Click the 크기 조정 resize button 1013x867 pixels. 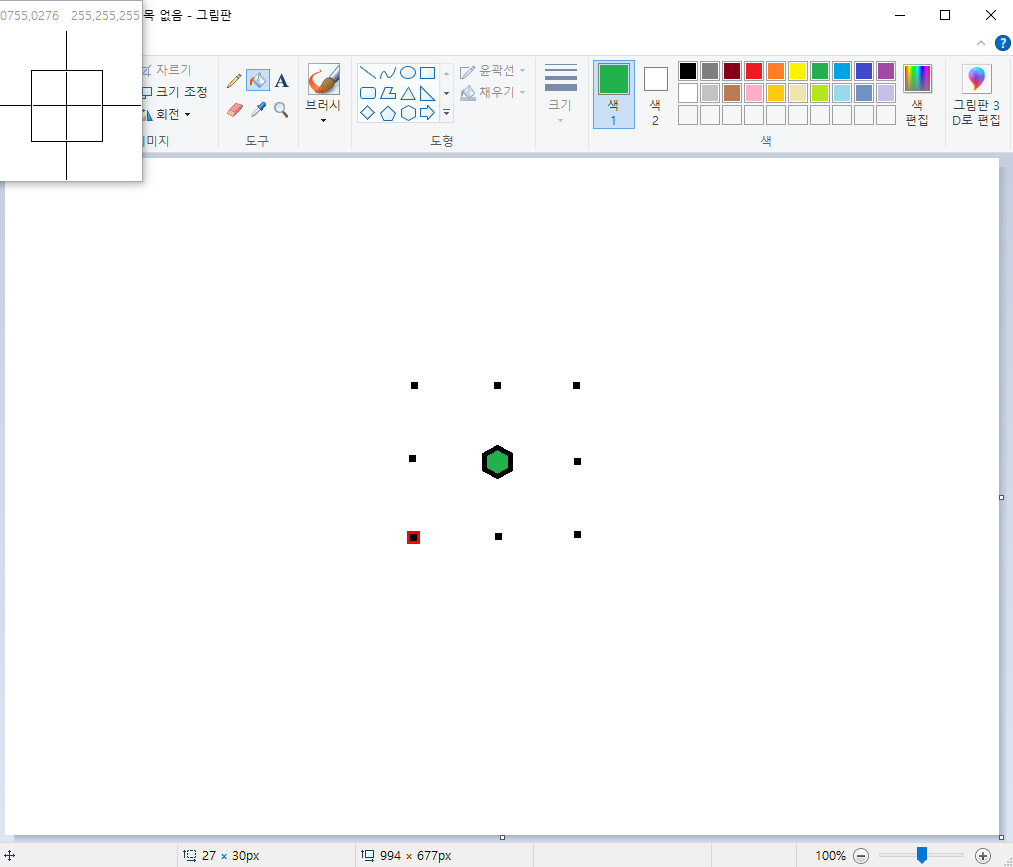pyautogui.click(x=174, y=92)
